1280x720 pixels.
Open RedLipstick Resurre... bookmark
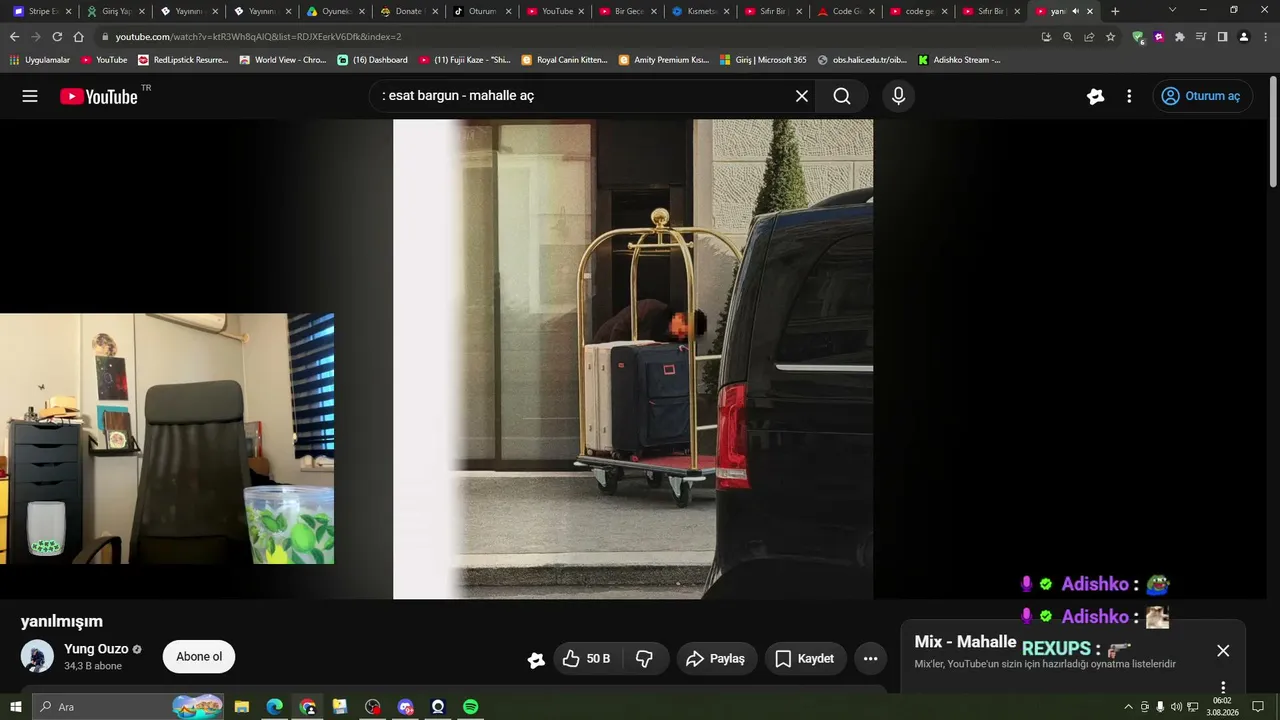pos(184,60)
